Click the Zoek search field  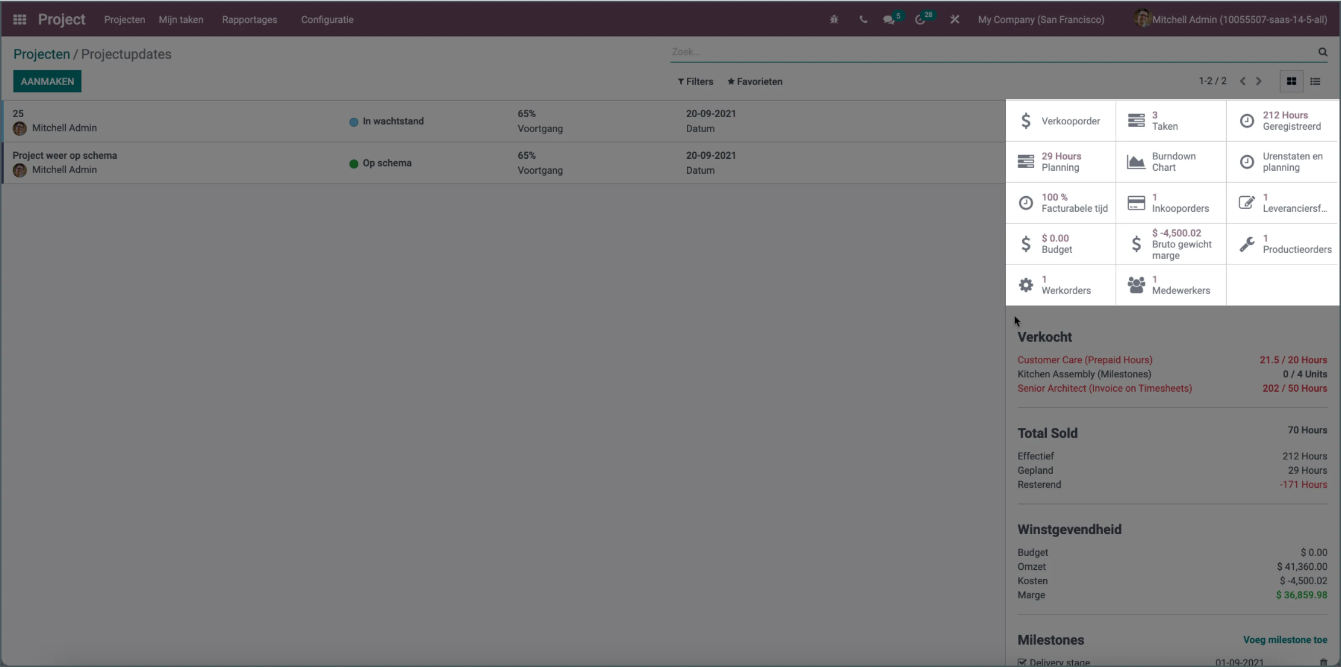pos(990,52)
